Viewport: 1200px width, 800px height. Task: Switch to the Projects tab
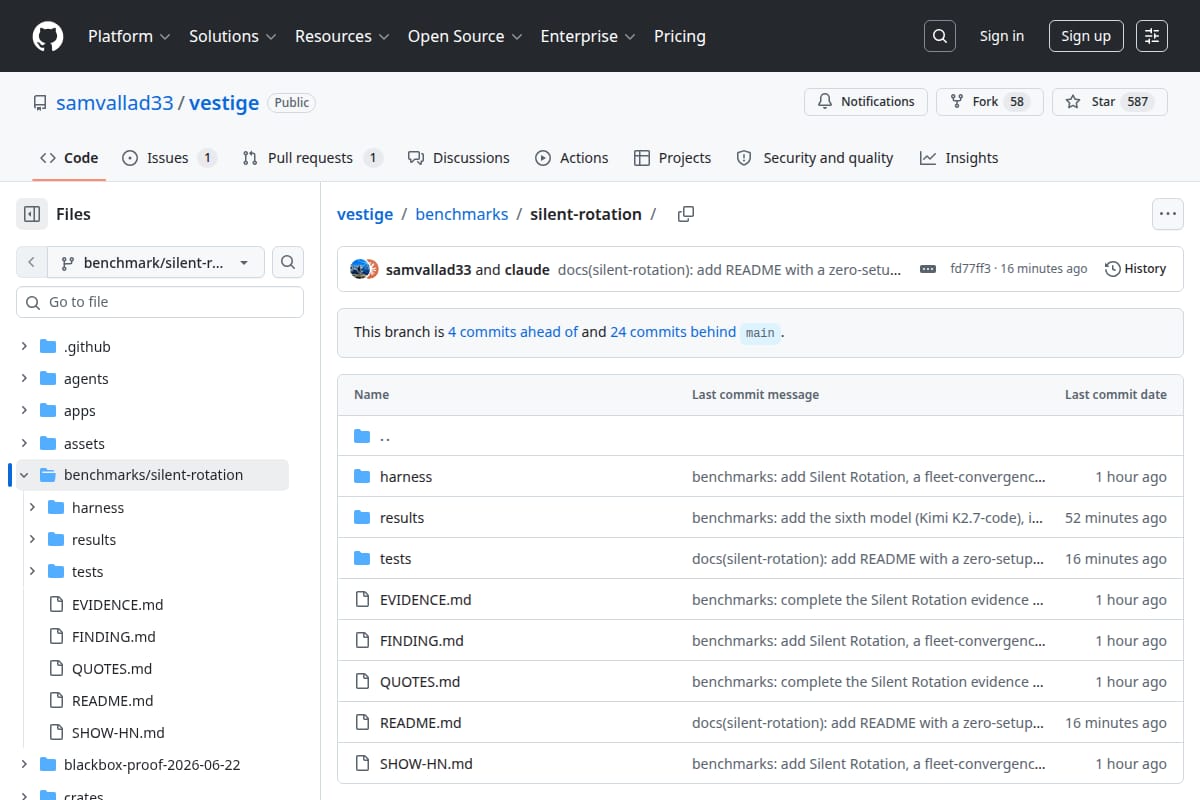[672, 158]
